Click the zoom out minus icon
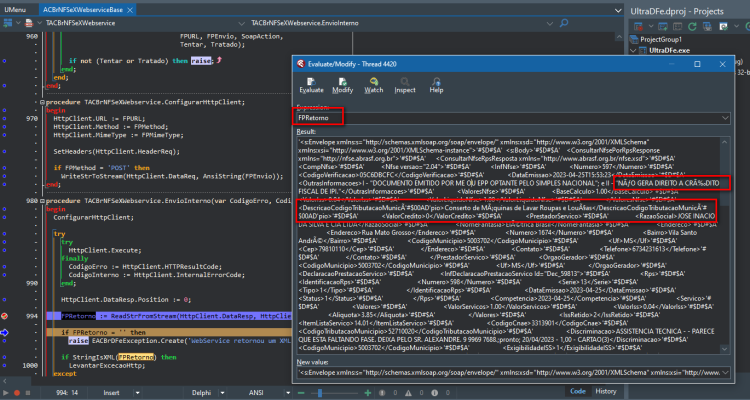Image resolution: width=750 pixels, height=400 pixels. coord(301,393)
